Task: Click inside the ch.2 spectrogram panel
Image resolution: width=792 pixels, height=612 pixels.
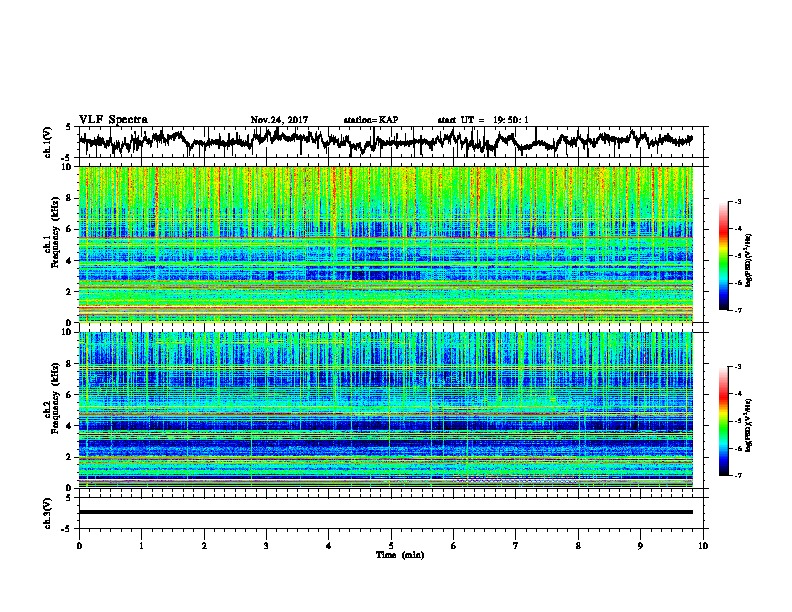Action: [386, 410]
